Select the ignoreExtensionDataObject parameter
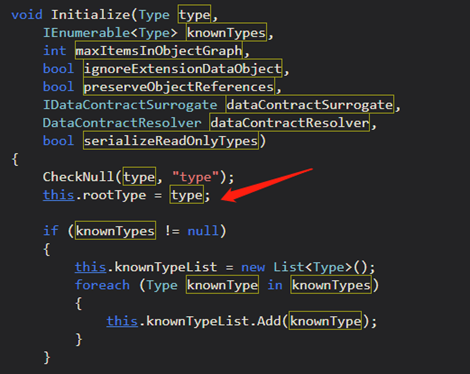This screenshot has width=470, height=374. tap(183, 68)
